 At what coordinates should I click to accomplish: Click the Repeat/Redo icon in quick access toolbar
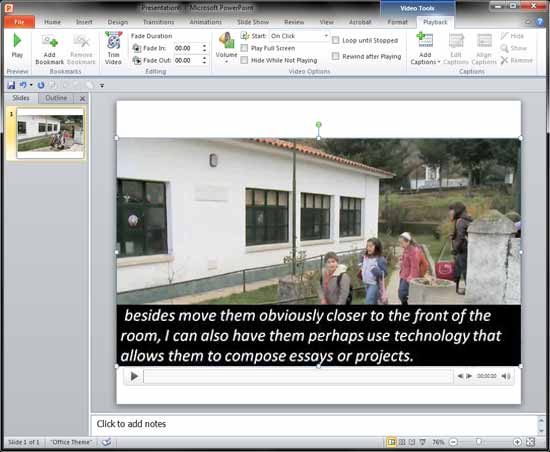tap(41, 85)
